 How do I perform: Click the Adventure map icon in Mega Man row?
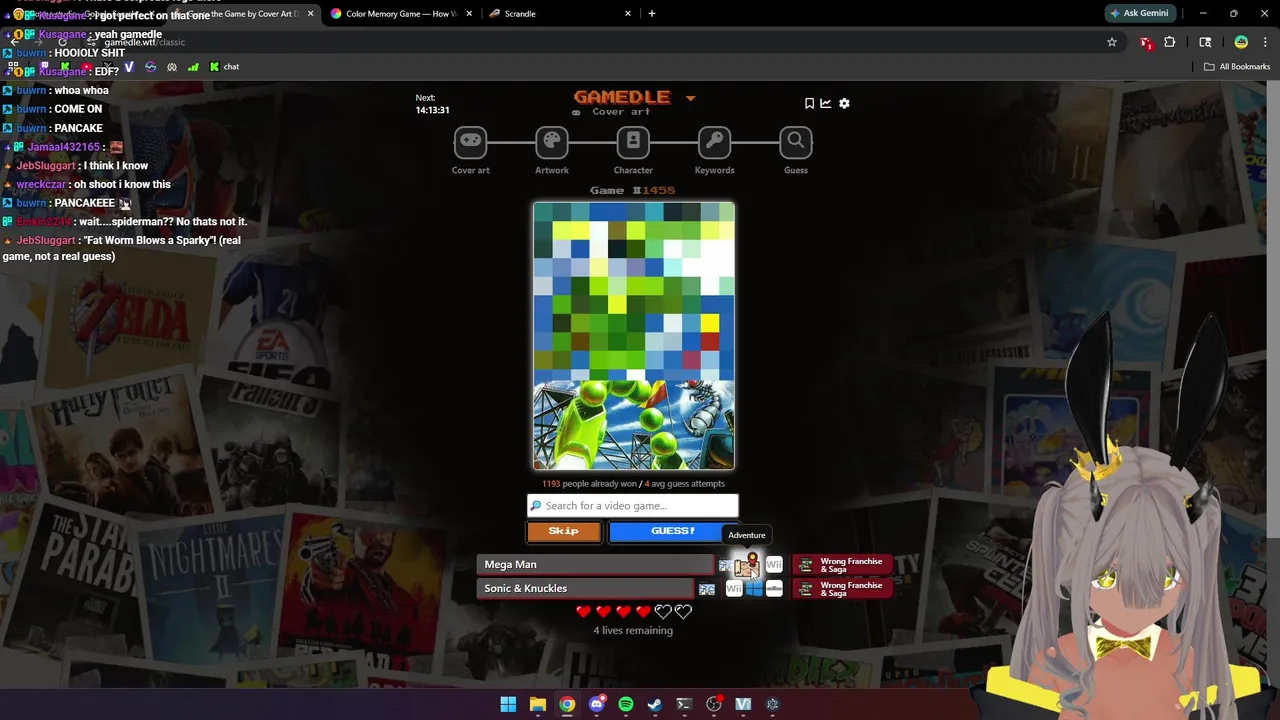click(747, 566)
